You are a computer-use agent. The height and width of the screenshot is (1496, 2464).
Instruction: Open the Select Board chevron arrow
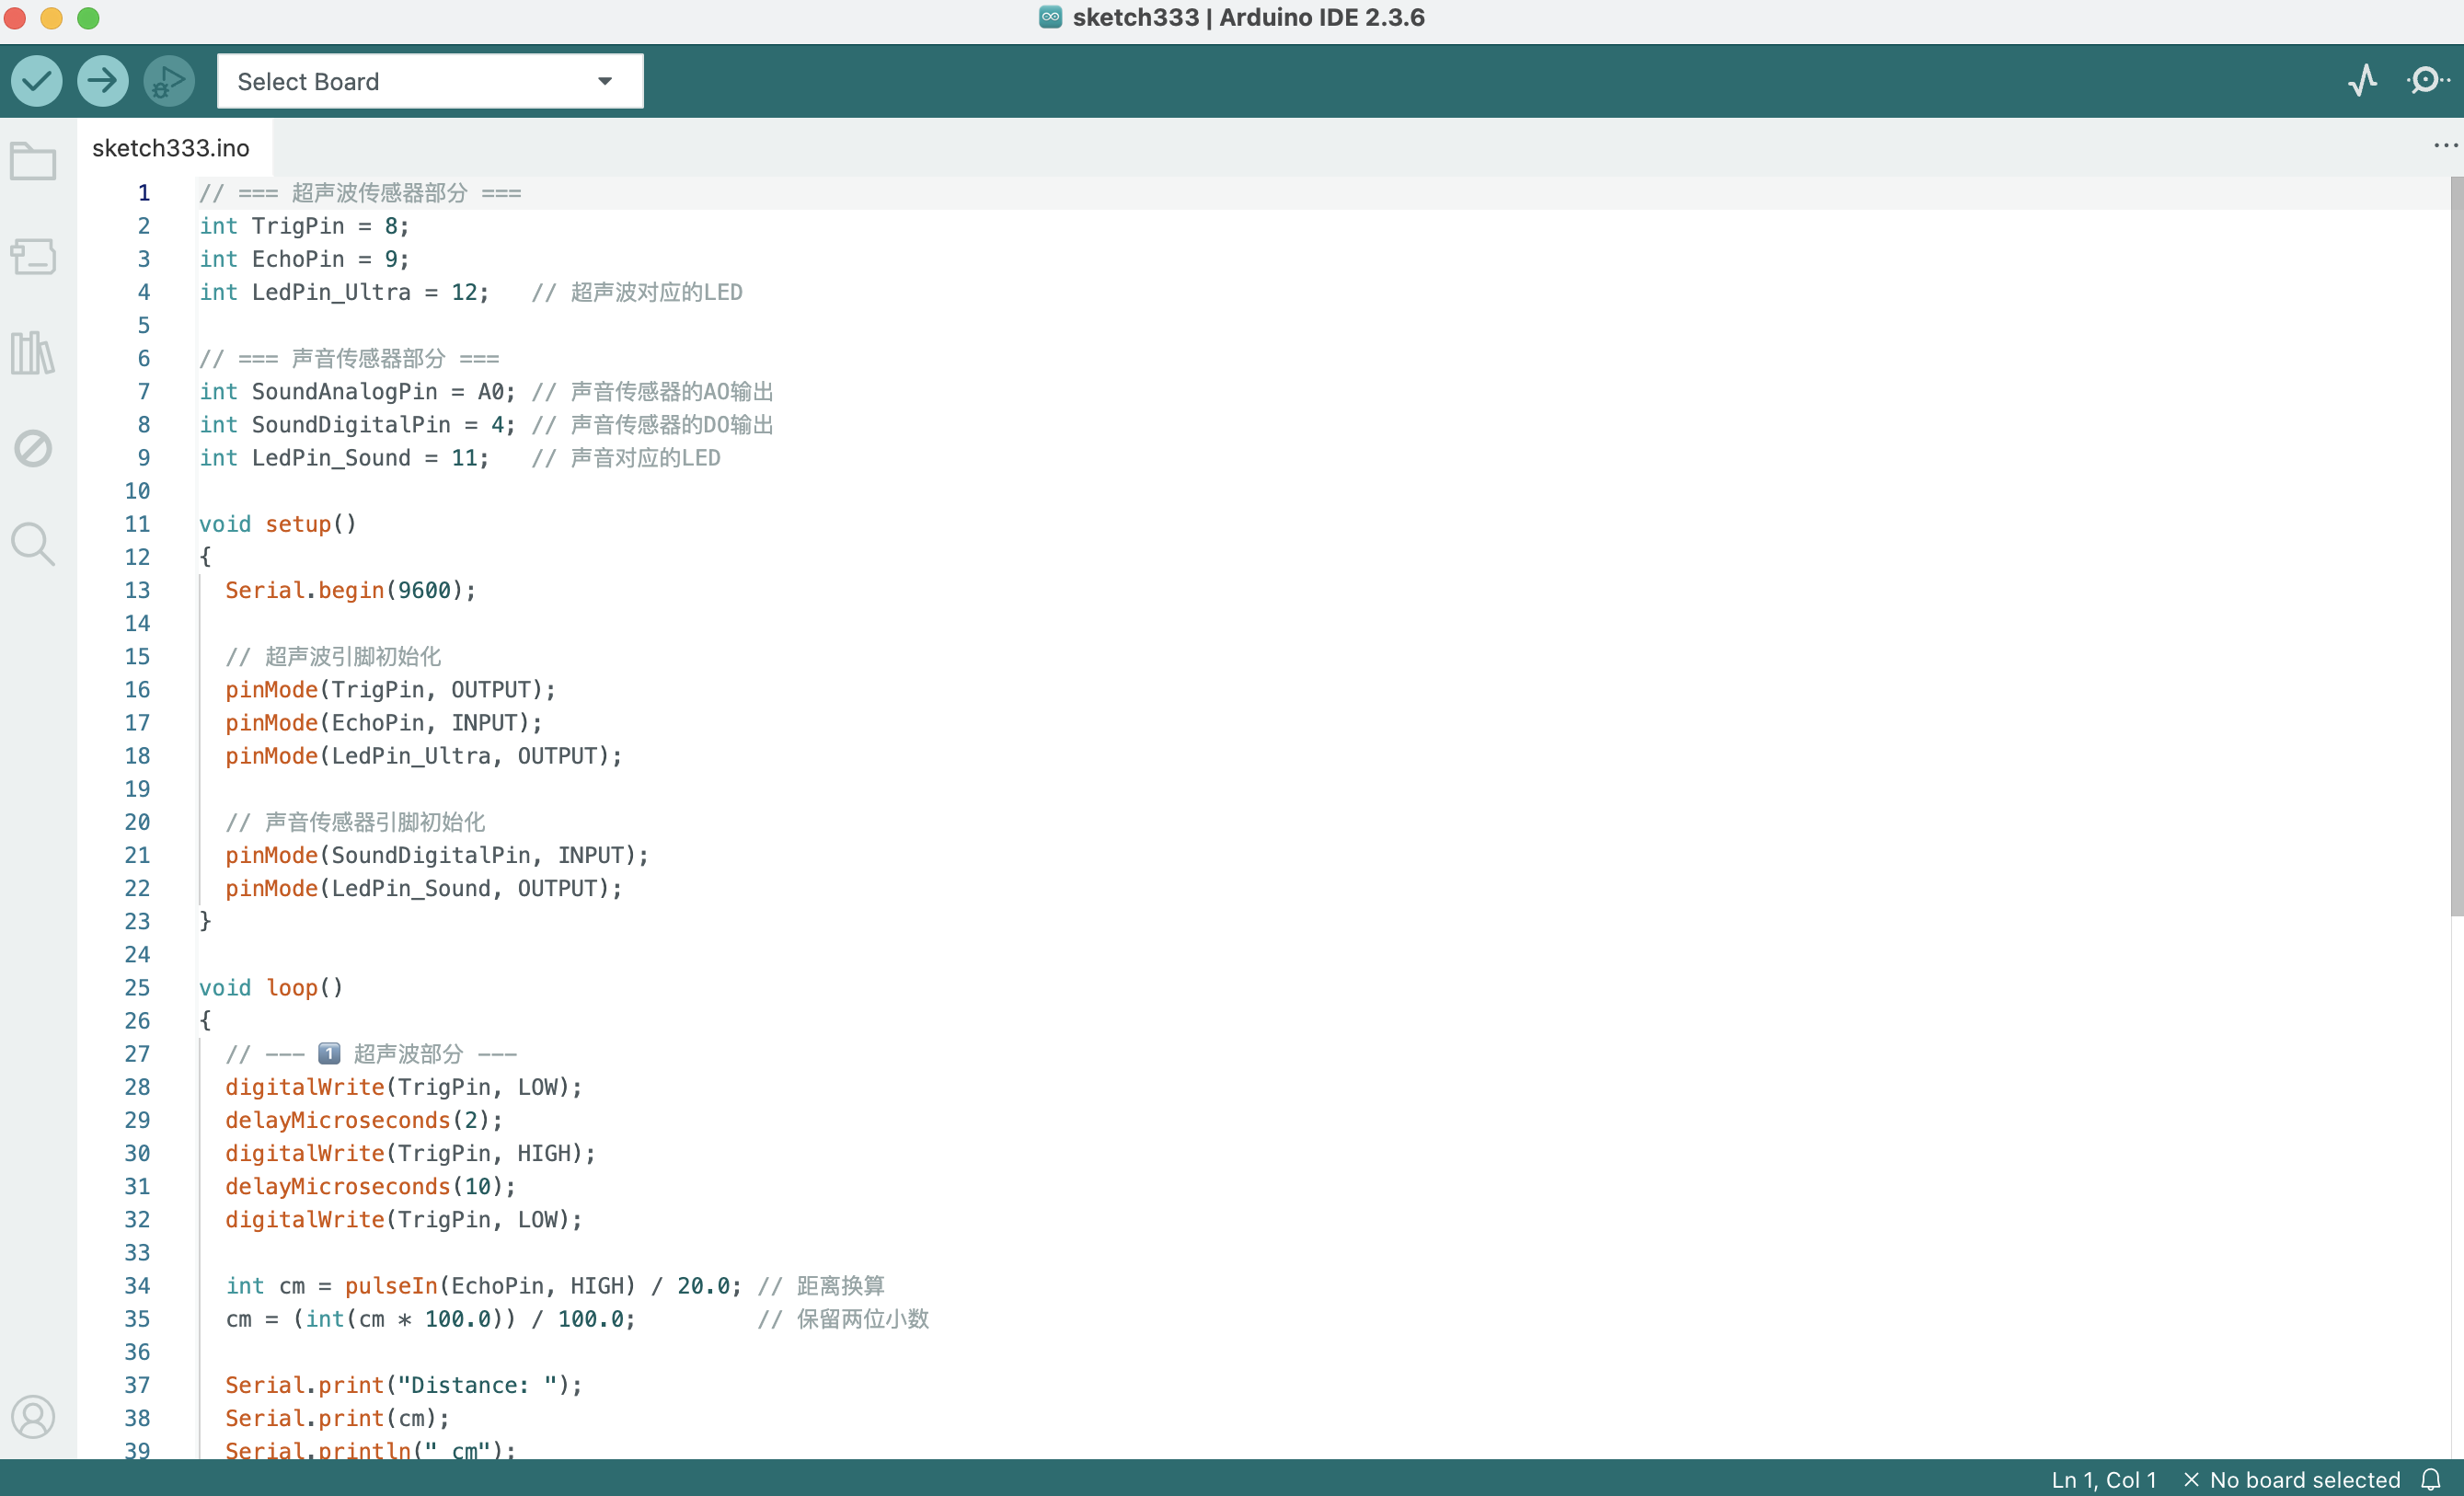[603, 80]
